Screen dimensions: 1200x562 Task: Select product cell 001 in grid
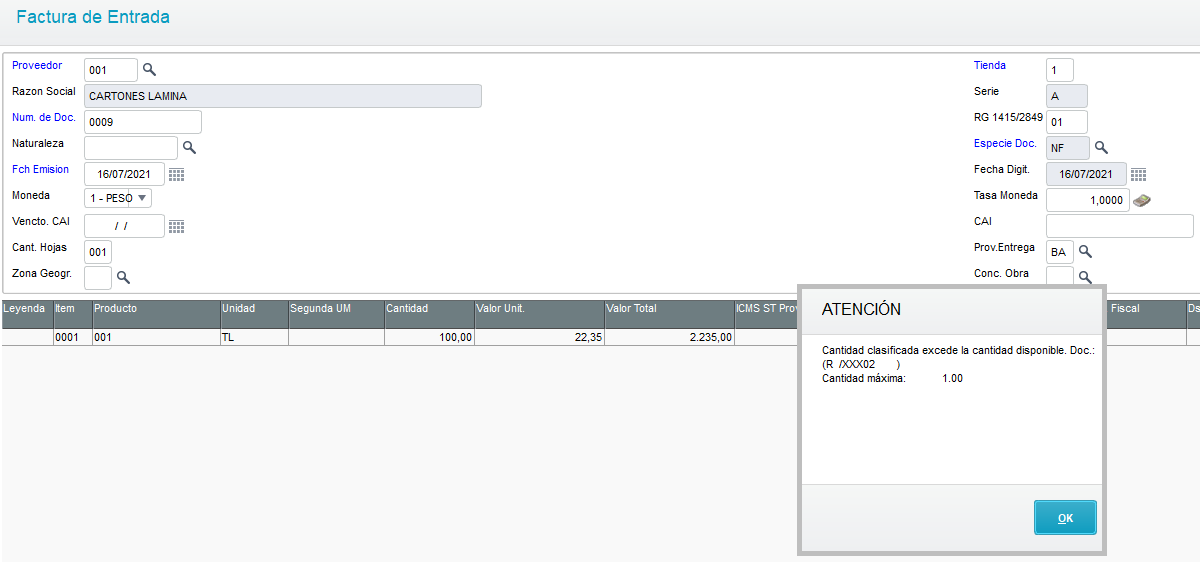156,338
